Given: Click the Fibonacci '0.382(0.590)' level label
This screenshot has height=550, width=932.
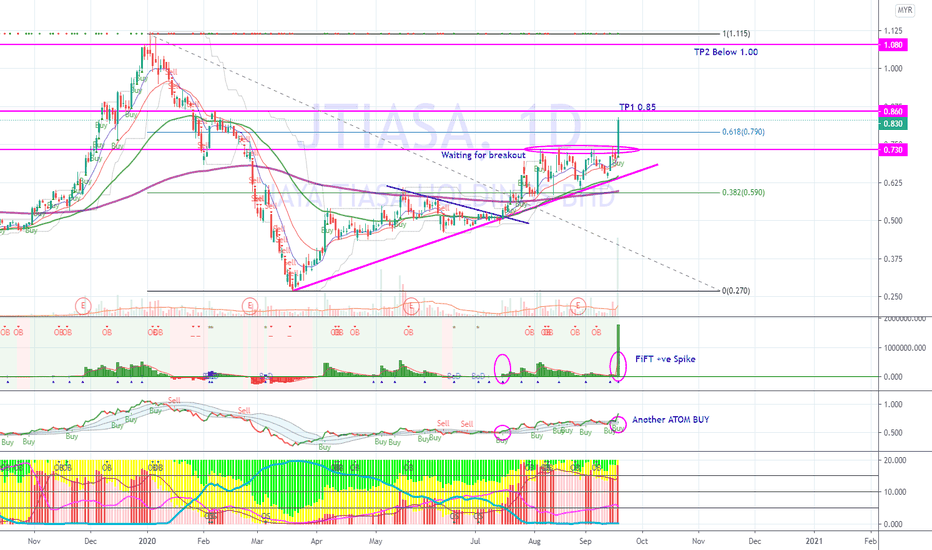Looking at the screenshot, I should tap(743, 193).
